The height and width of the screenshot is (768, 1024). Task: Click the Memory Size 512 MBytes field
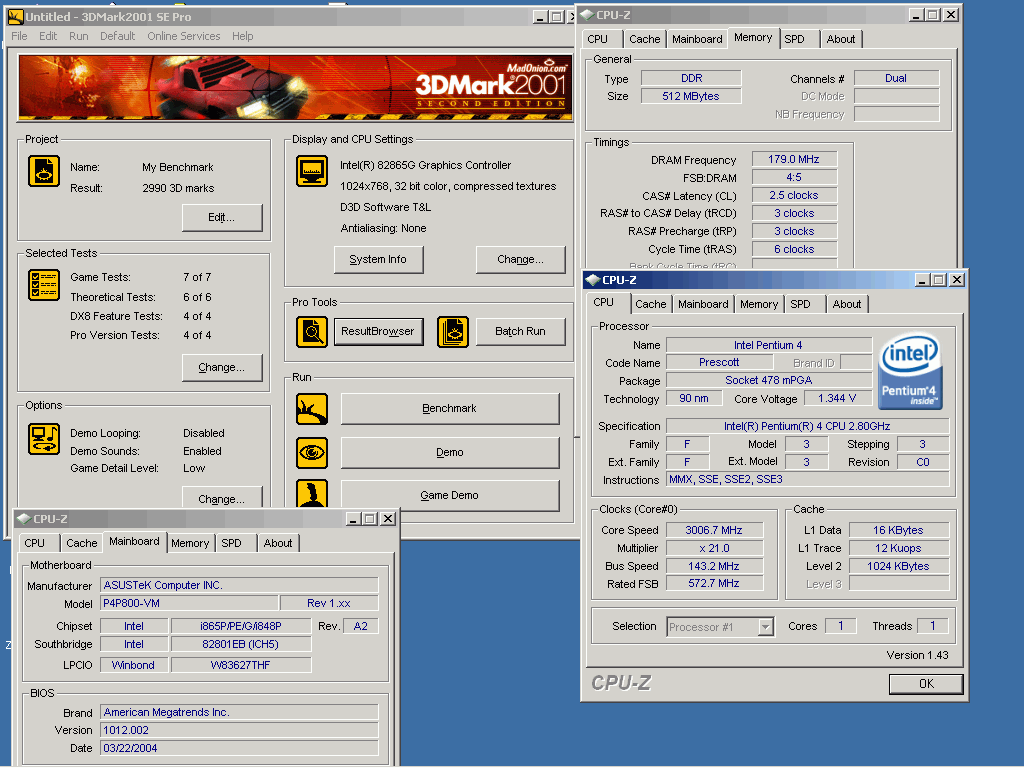click(x=692, y=97)
